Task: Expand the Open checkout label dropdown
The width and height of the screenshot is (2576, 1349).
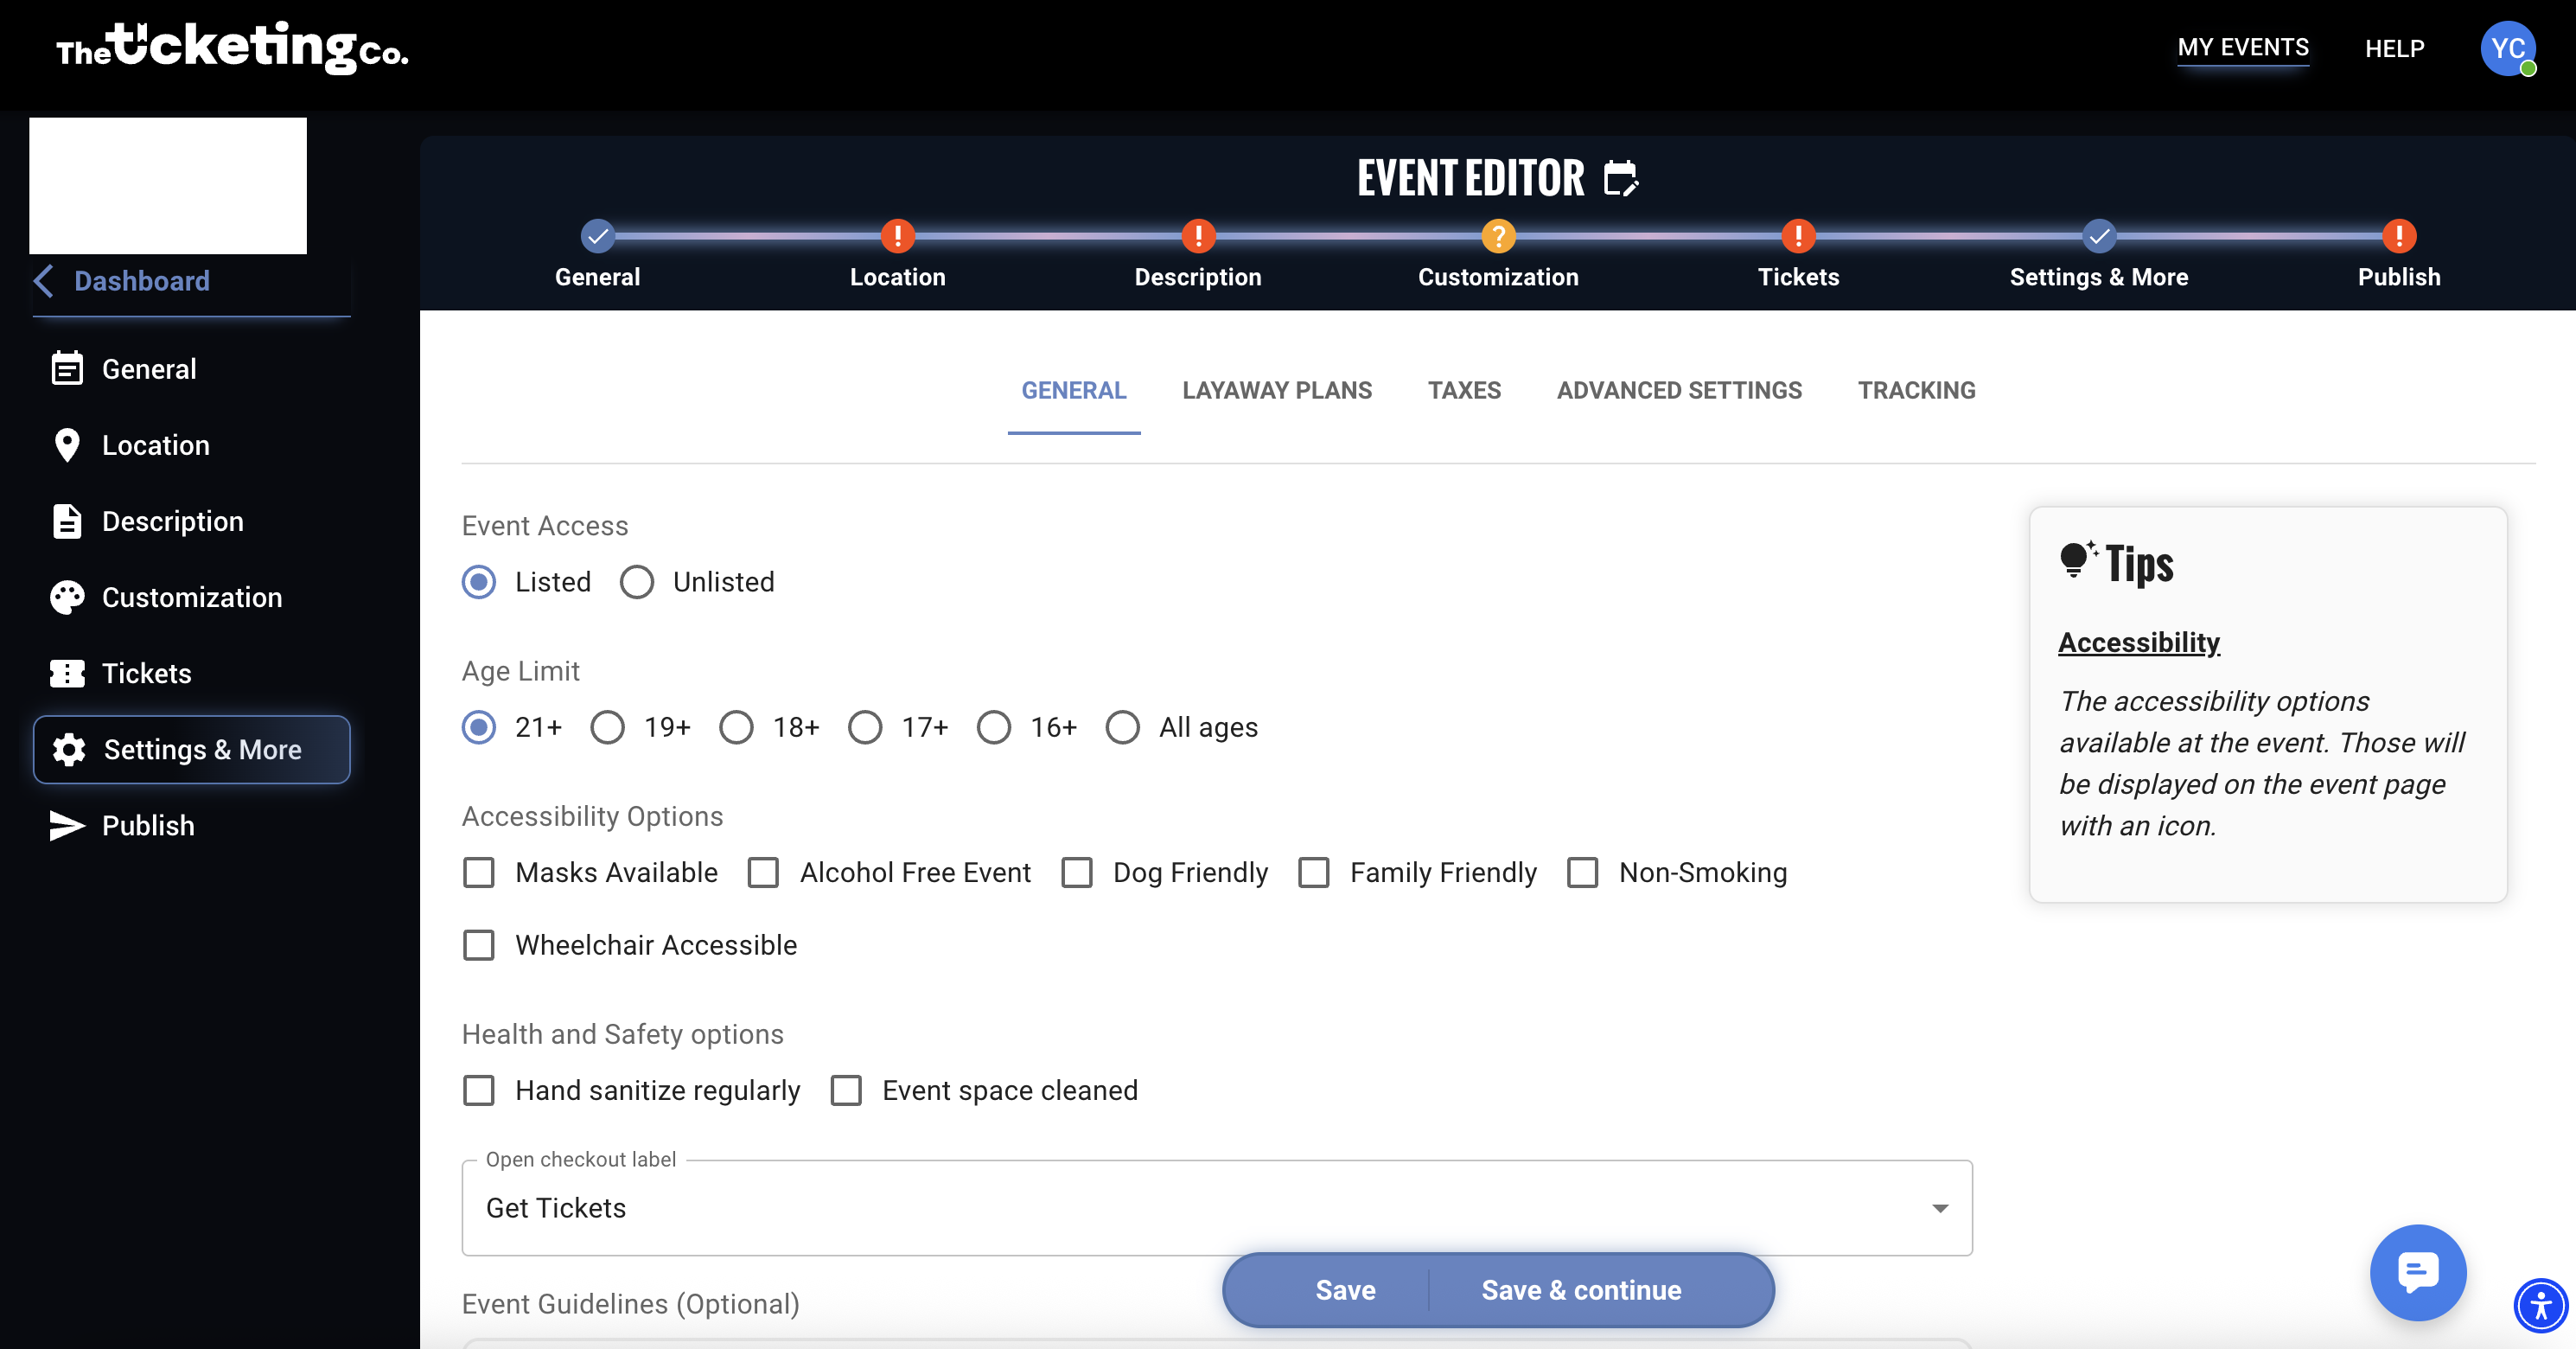Action: pyautogui.click(x=1939, y=1208)
